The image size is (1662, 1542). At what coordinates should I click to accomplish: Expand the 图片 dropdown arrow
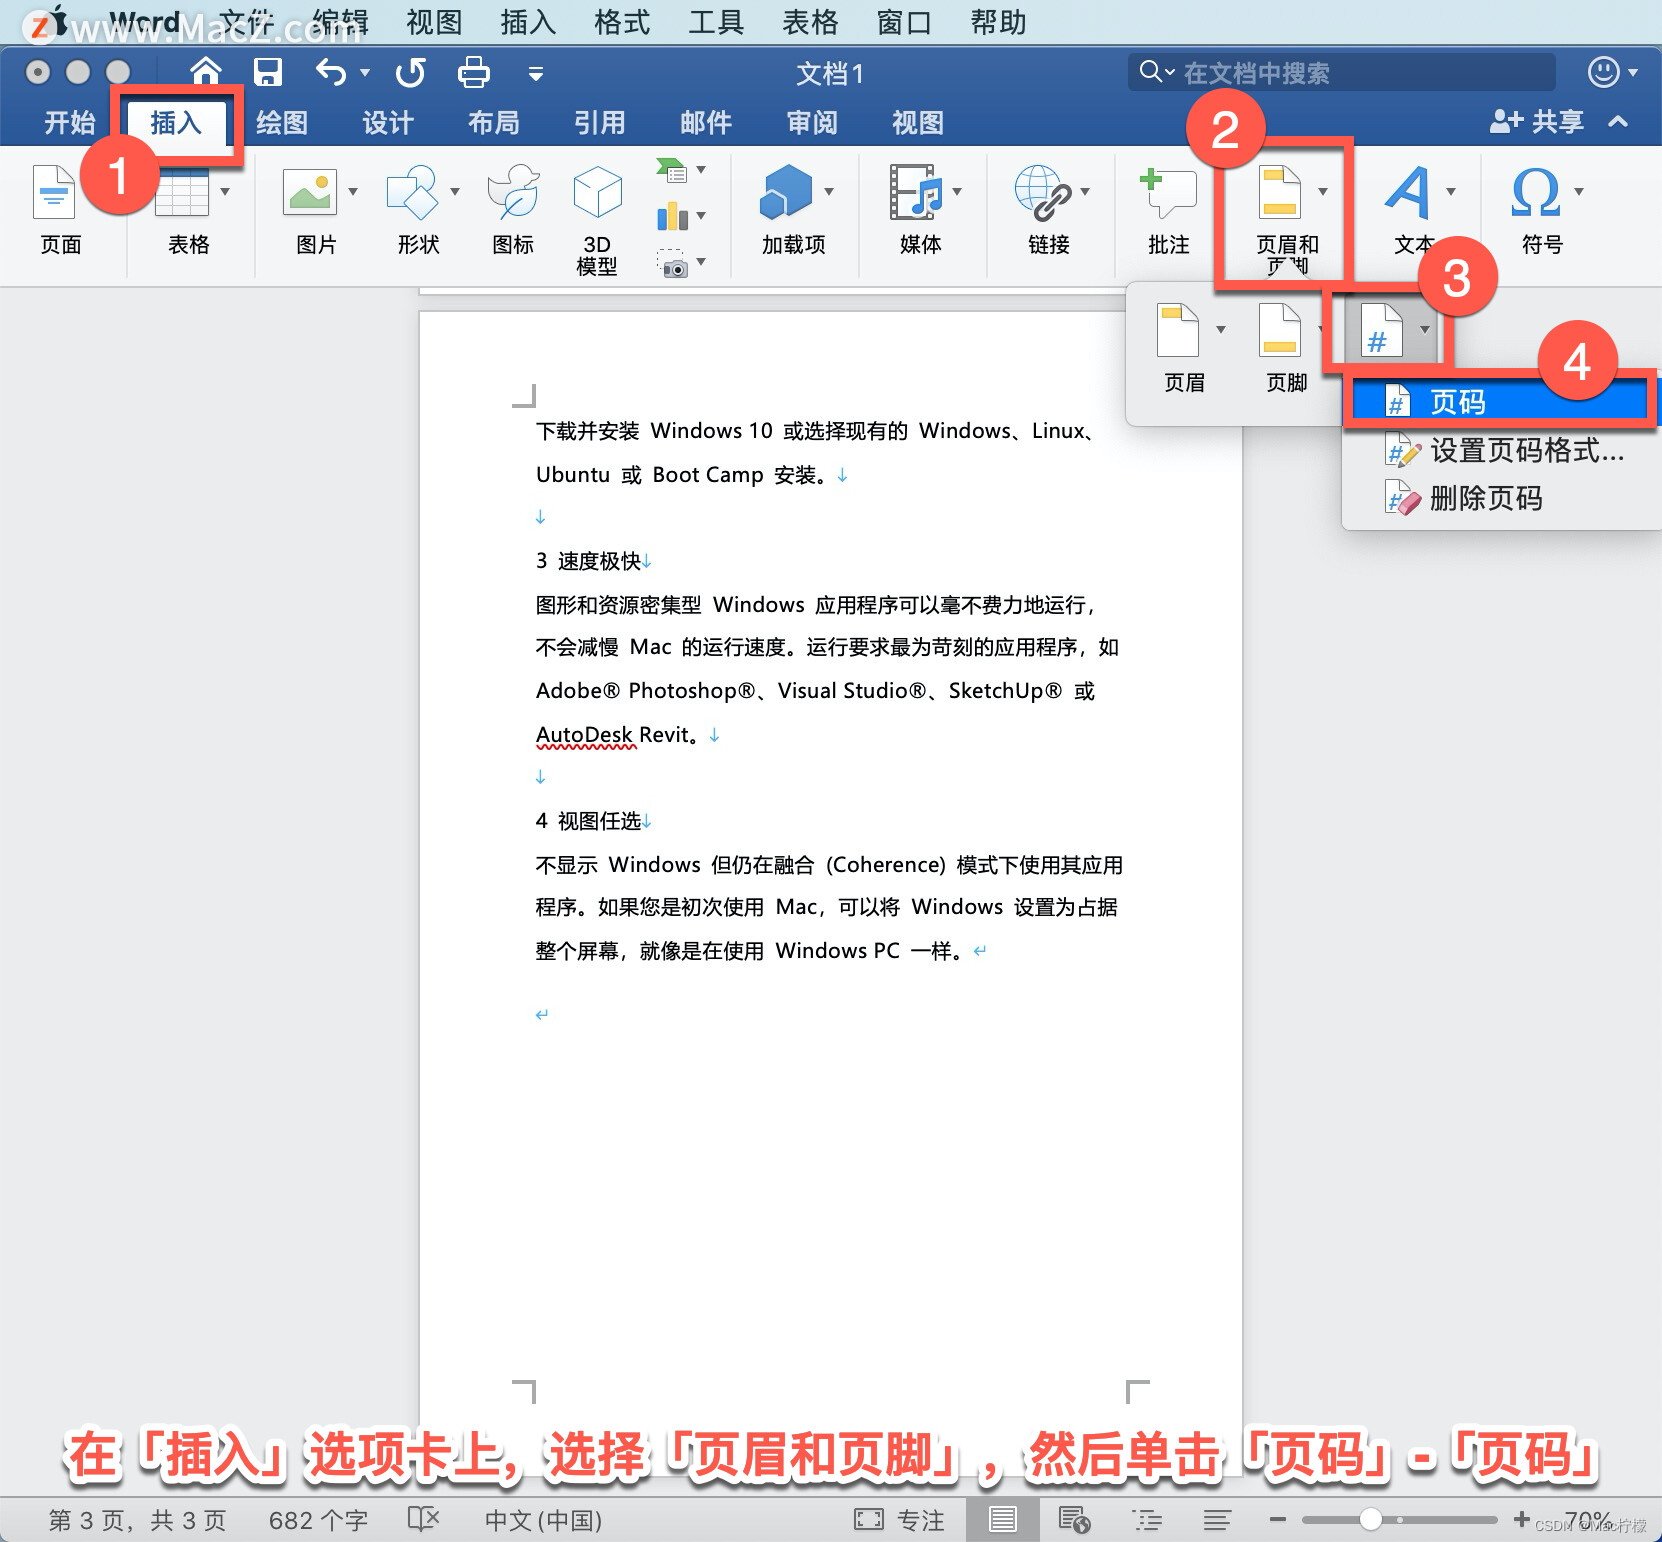(x=353, y=191)
